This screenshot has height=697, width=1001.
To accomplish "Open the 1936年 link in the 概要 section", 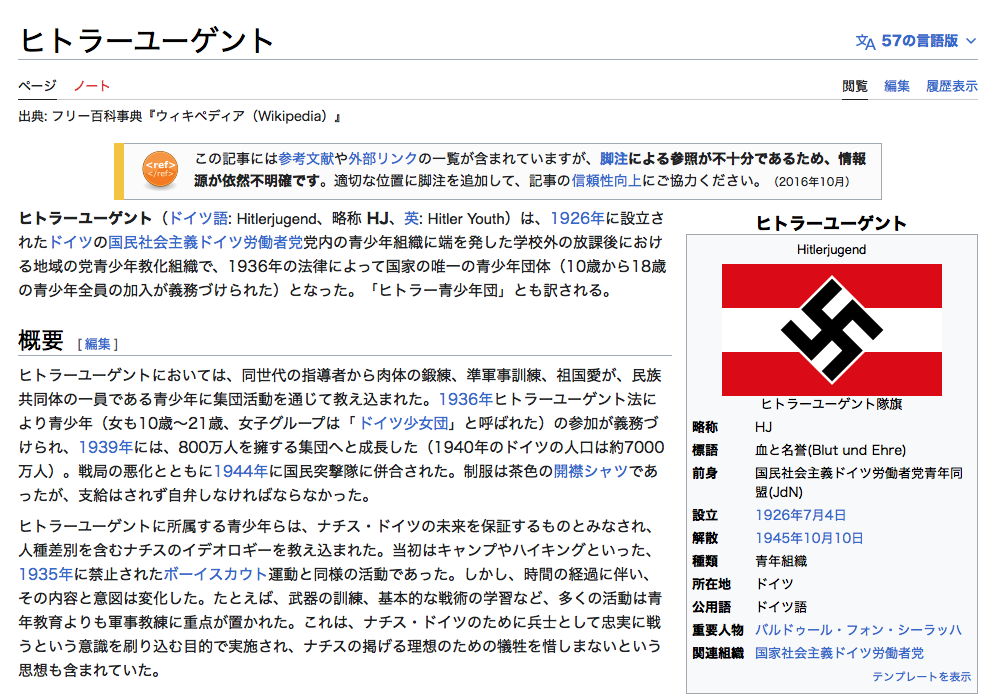I will click(x=466, y=400).
